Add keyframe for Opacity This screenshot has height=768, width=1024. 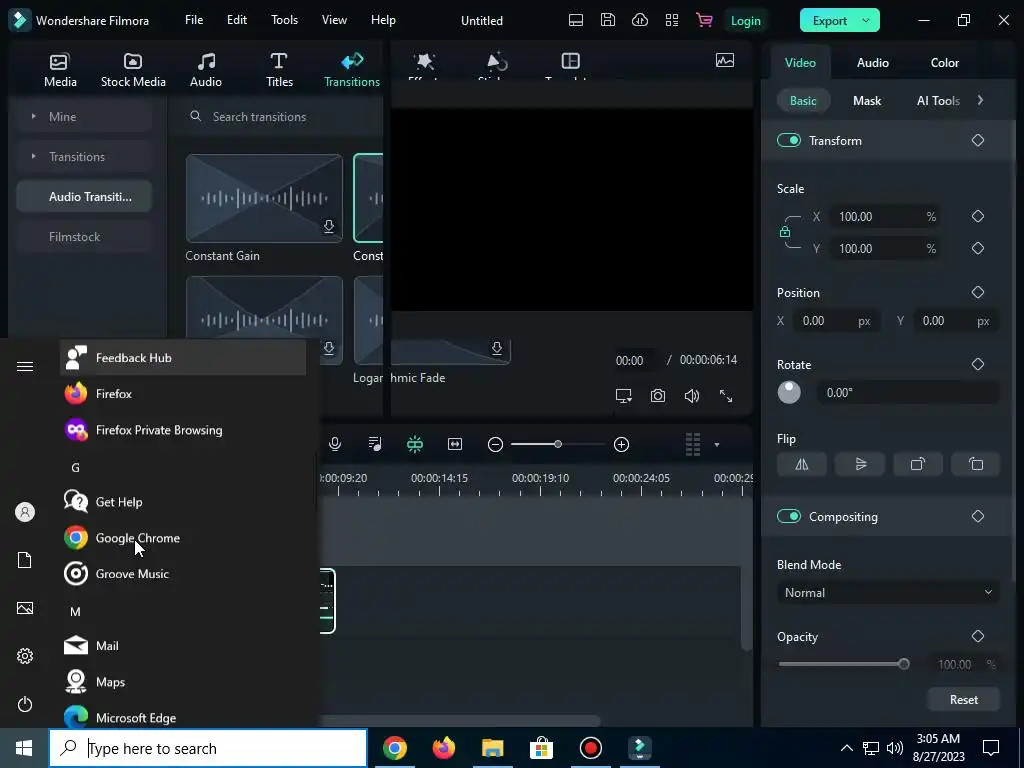click(977, 636)
